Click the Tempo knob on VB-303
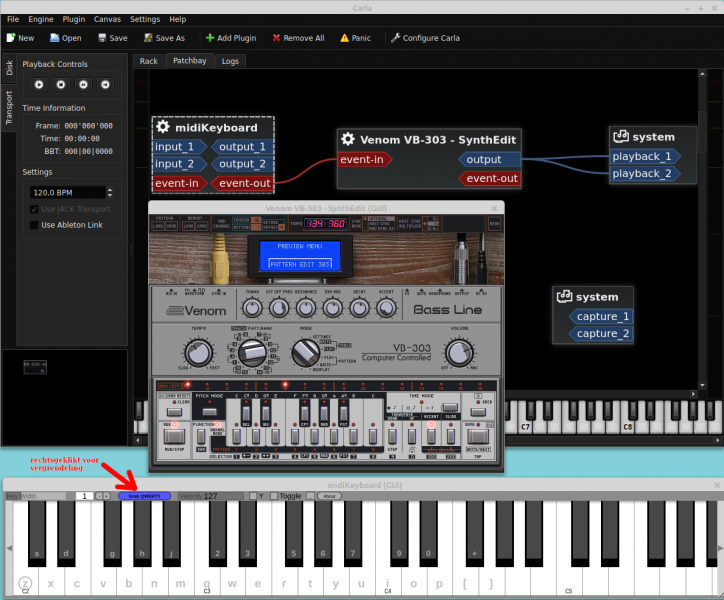This screenshot has height=600, width=724. 199,353
